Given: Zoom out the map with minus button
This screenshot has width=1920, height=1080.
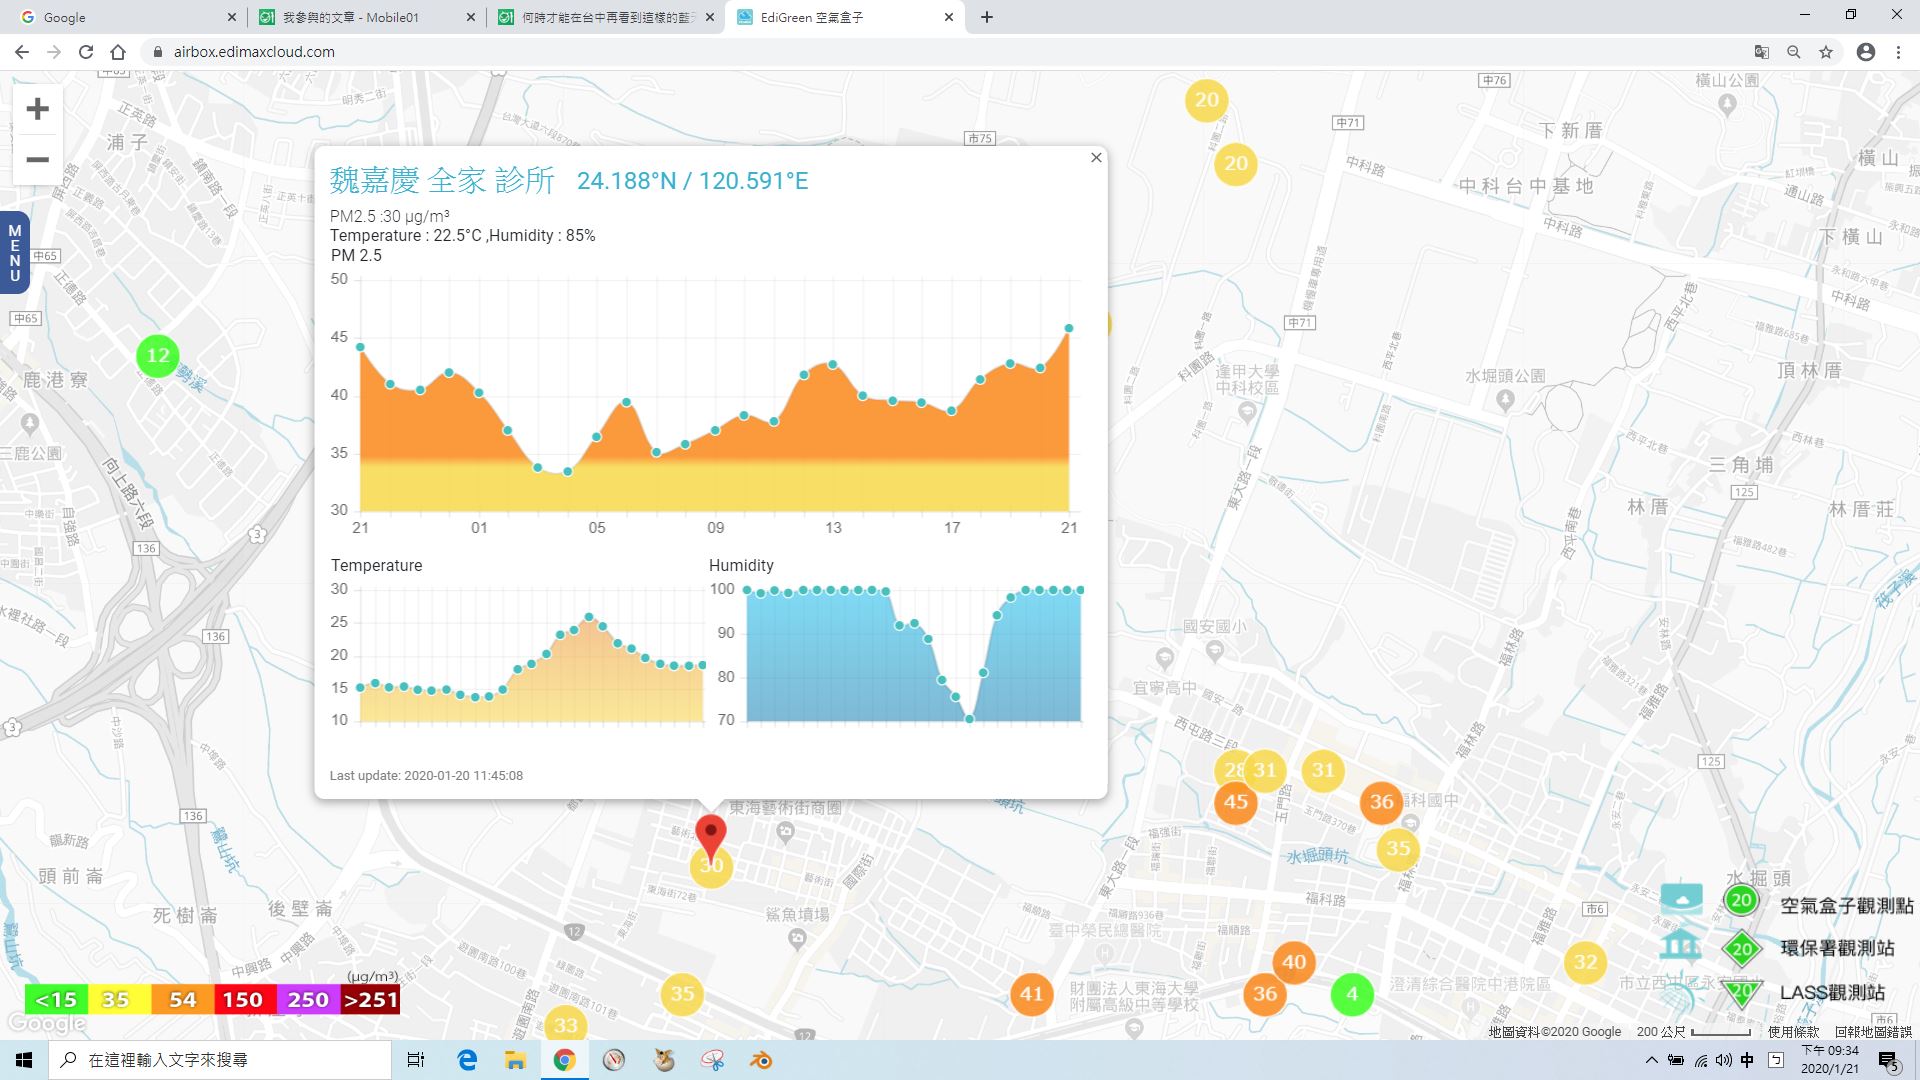Looking at the screenshot, I should [x=37, y=160].
